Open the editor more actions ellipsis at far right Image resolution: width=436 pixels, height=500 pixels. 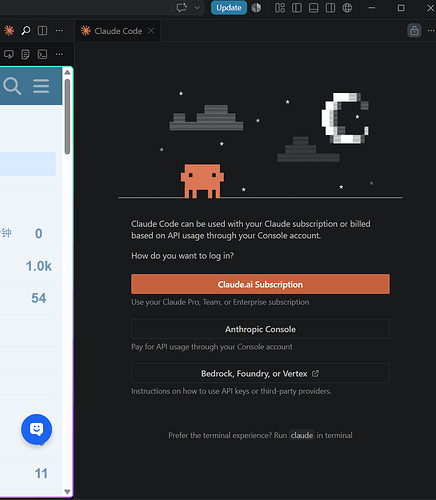tap(431, 31)
